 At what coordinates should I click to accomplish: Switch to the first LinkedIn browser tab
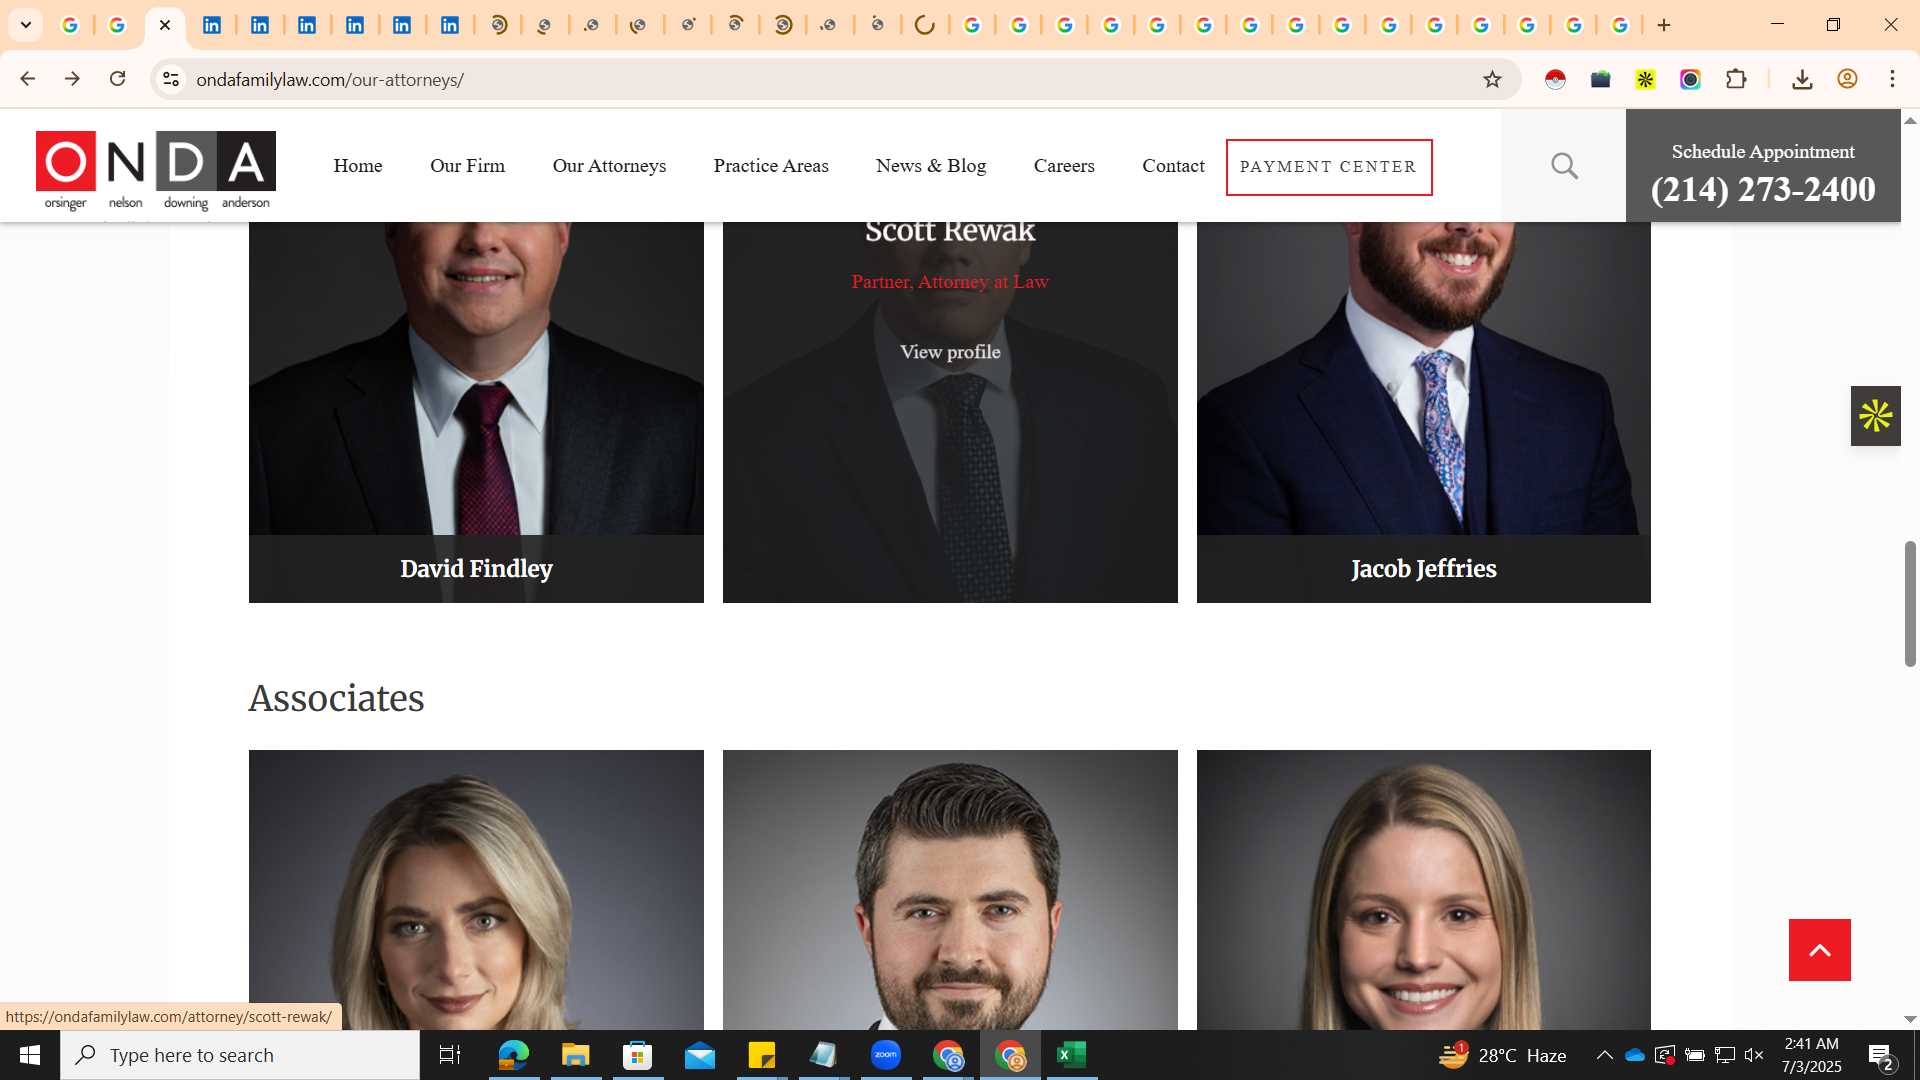click(212, 25)
